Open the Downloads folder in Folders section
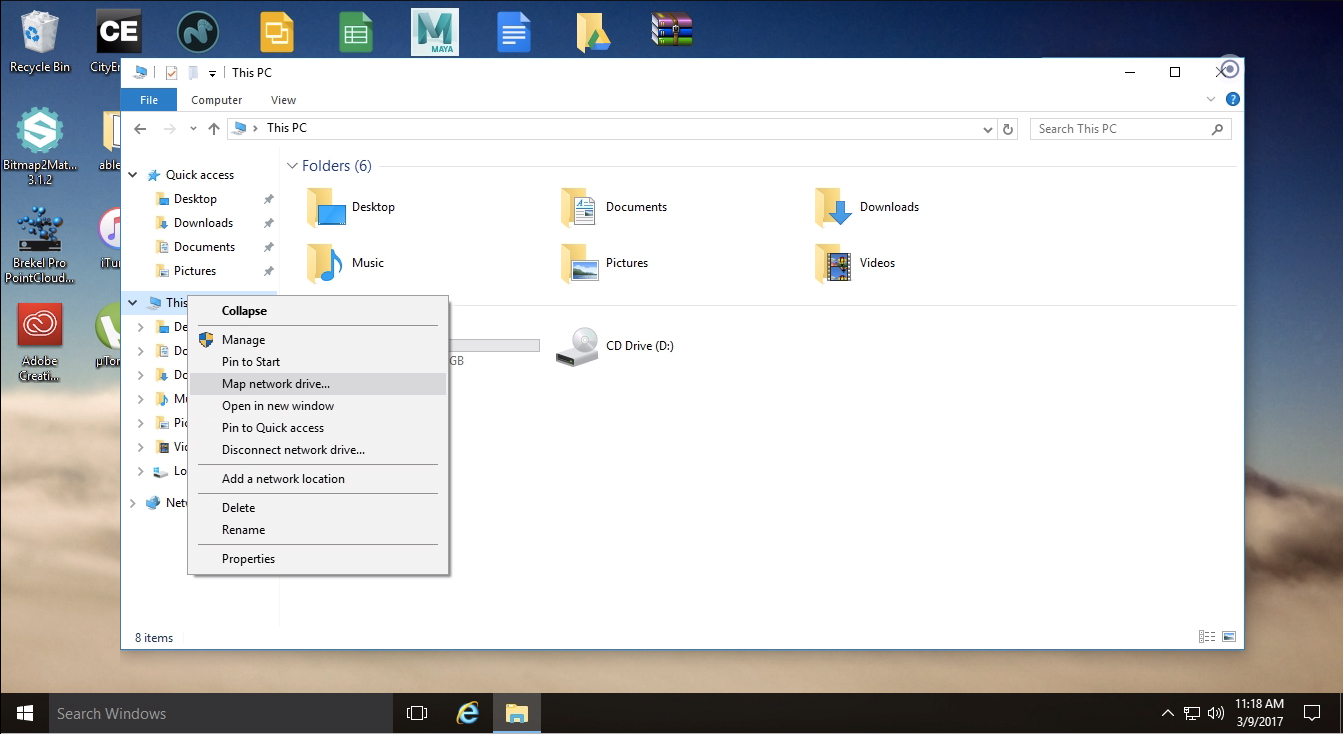Image resolution: width=1343 pixels, height=734 pixels. coord(834,207)
